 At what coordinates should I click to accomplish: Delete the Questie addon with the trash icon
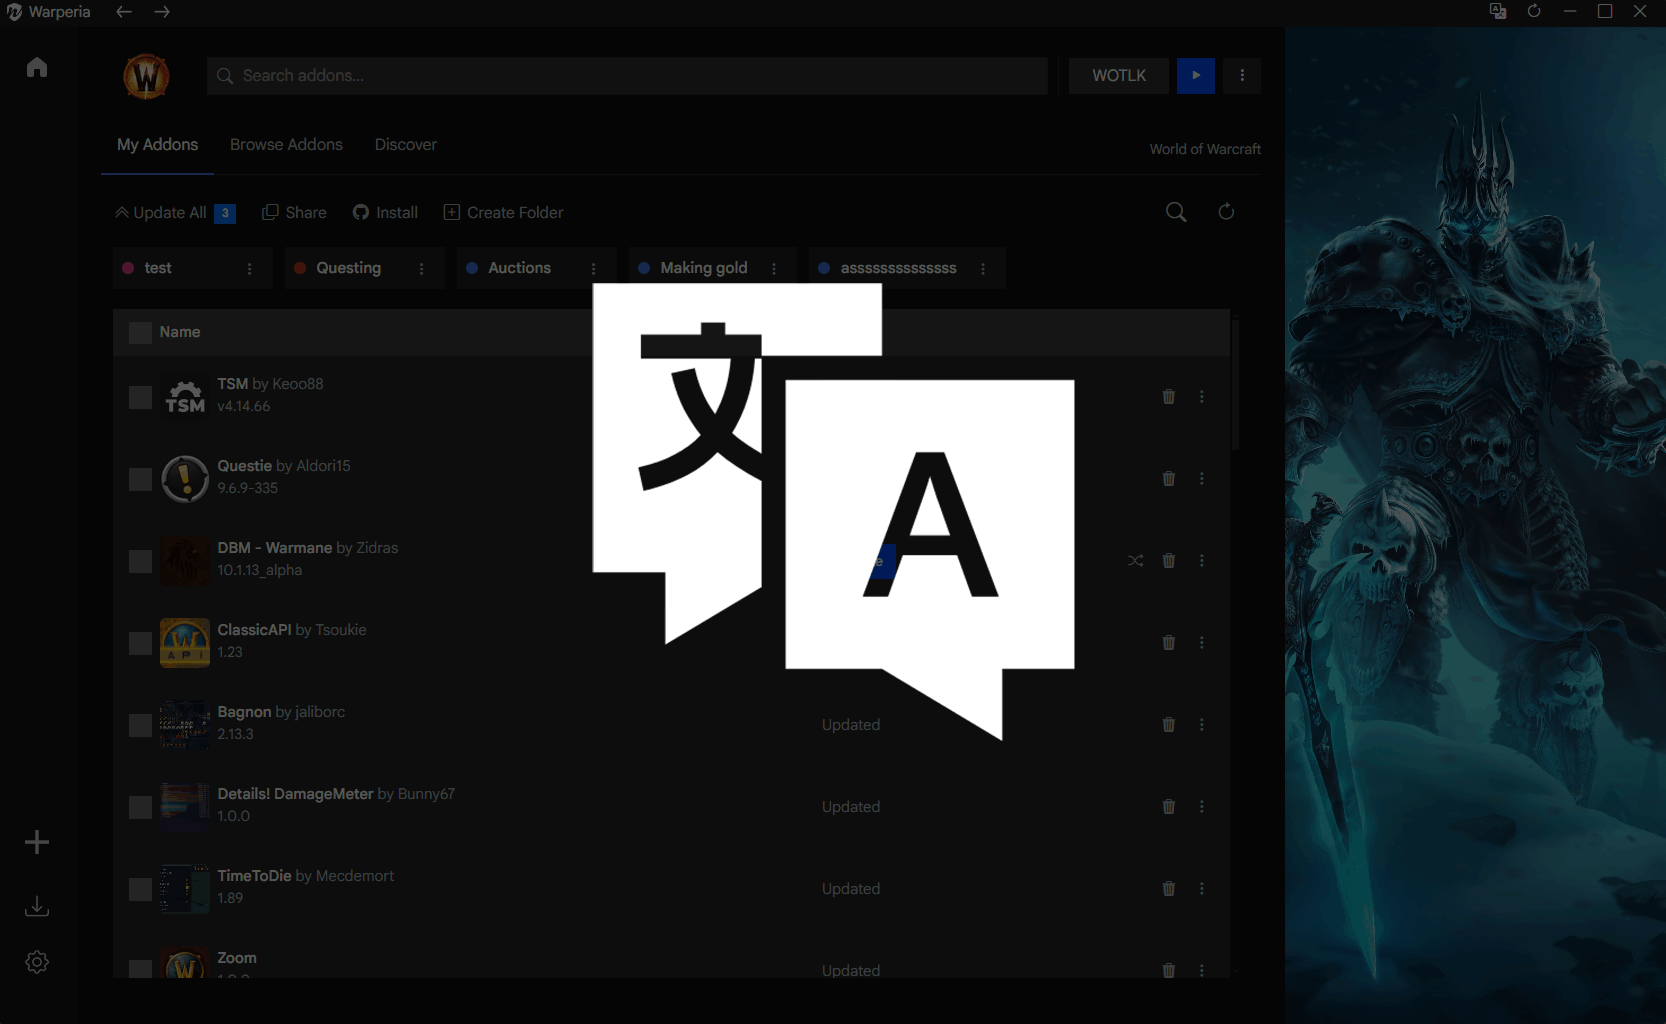click(1169, 479)
